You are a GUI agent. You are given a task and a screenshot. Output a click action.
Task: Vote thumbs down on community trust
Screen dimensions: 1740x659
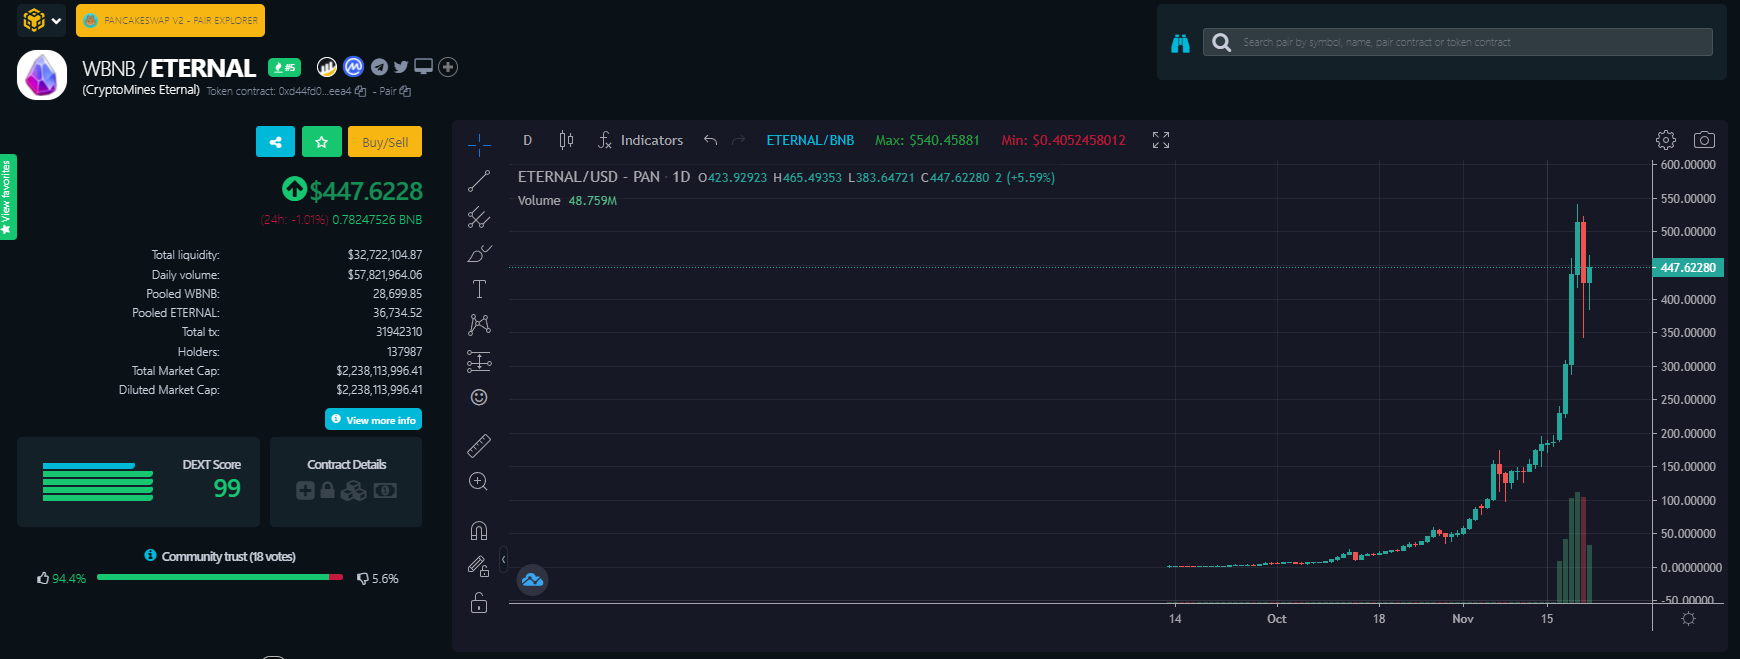pyautogui.click(x=363, y=578)
